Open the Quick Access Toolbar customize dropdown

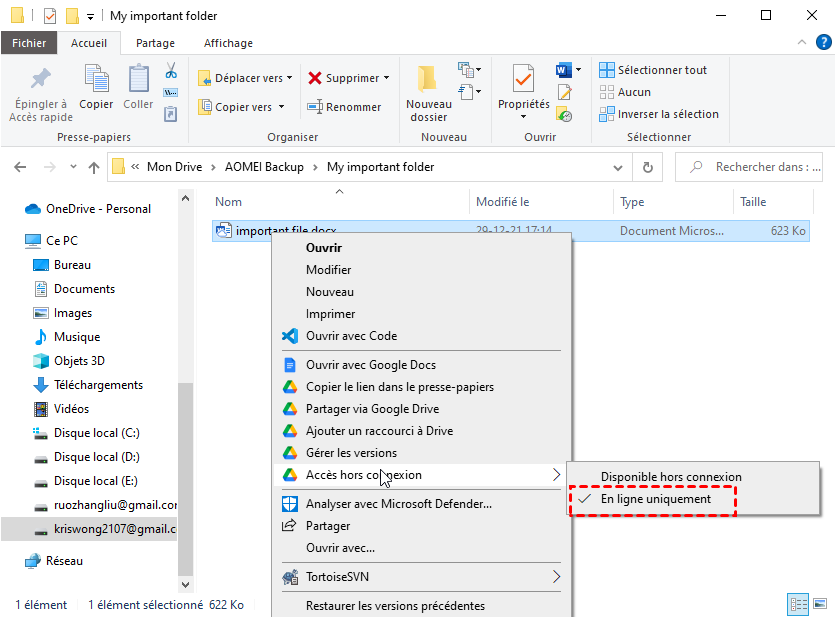(x=91, y=17)
